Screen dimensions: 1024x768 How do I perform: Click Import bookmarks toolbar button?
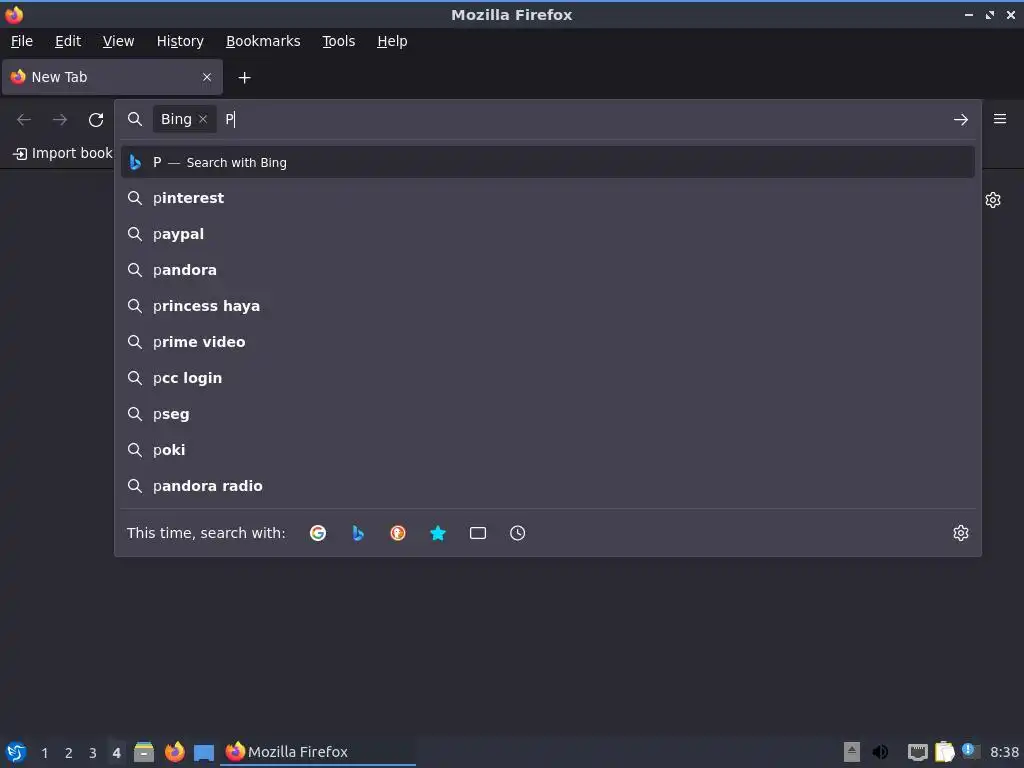point(63,153)
